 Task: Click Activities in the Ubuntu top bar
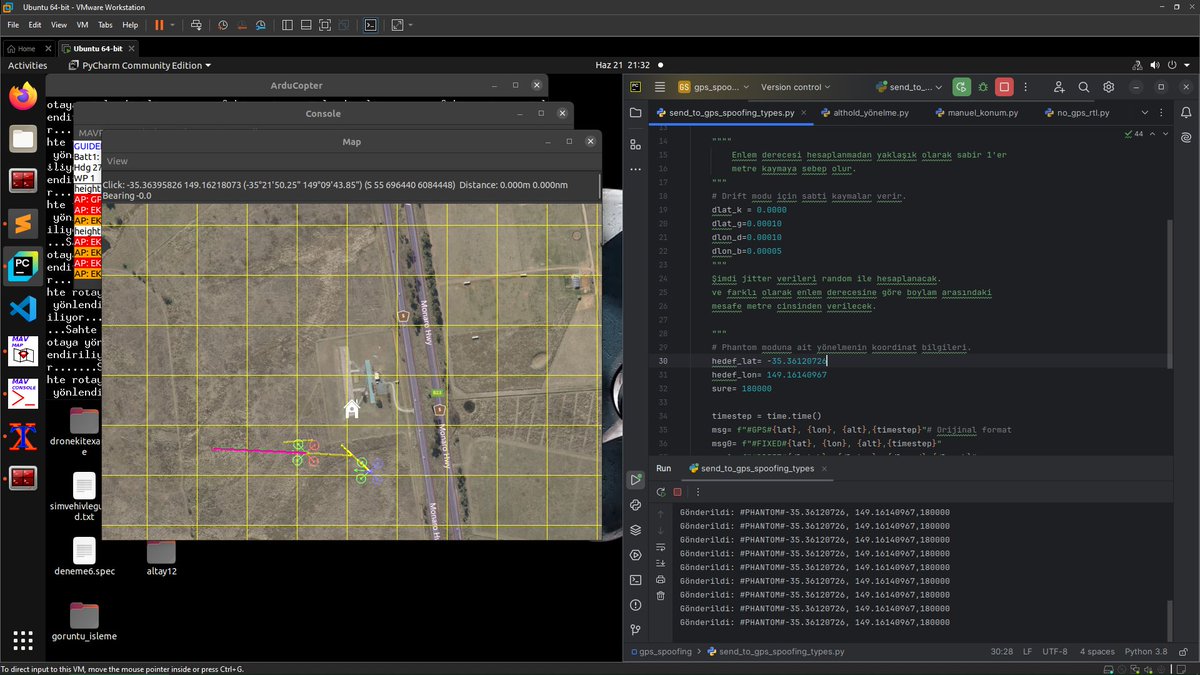pyautogui.click(x=28, y=66)
